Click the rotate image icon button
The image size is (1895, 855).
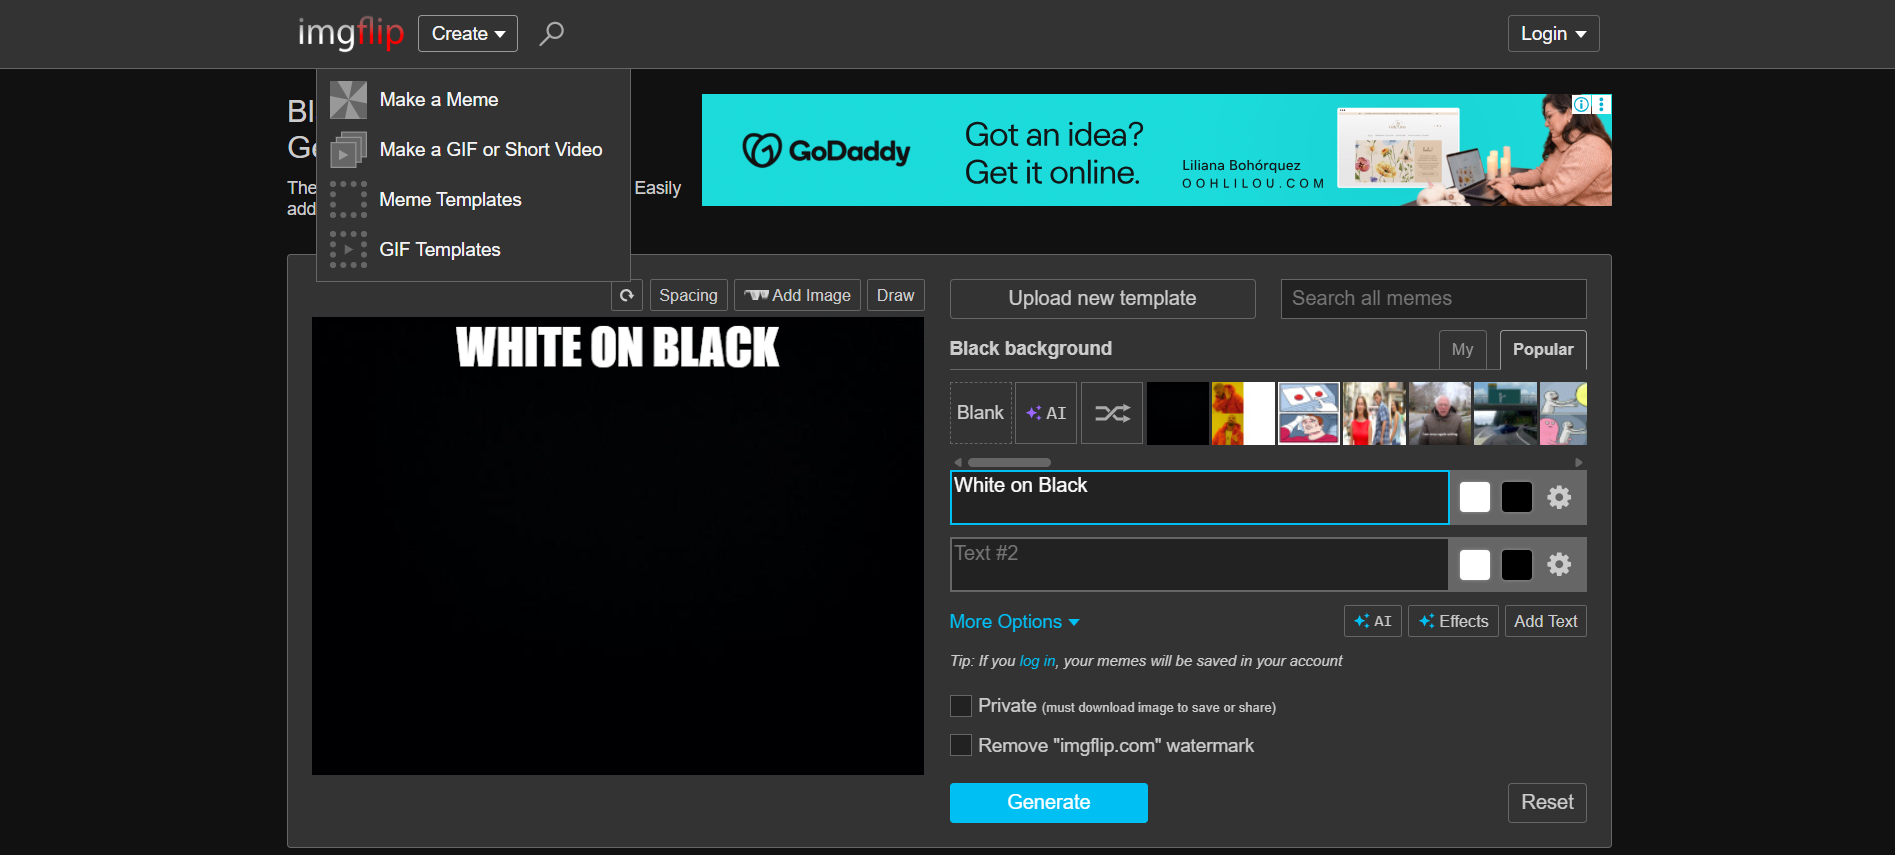[x=627, y=296]
